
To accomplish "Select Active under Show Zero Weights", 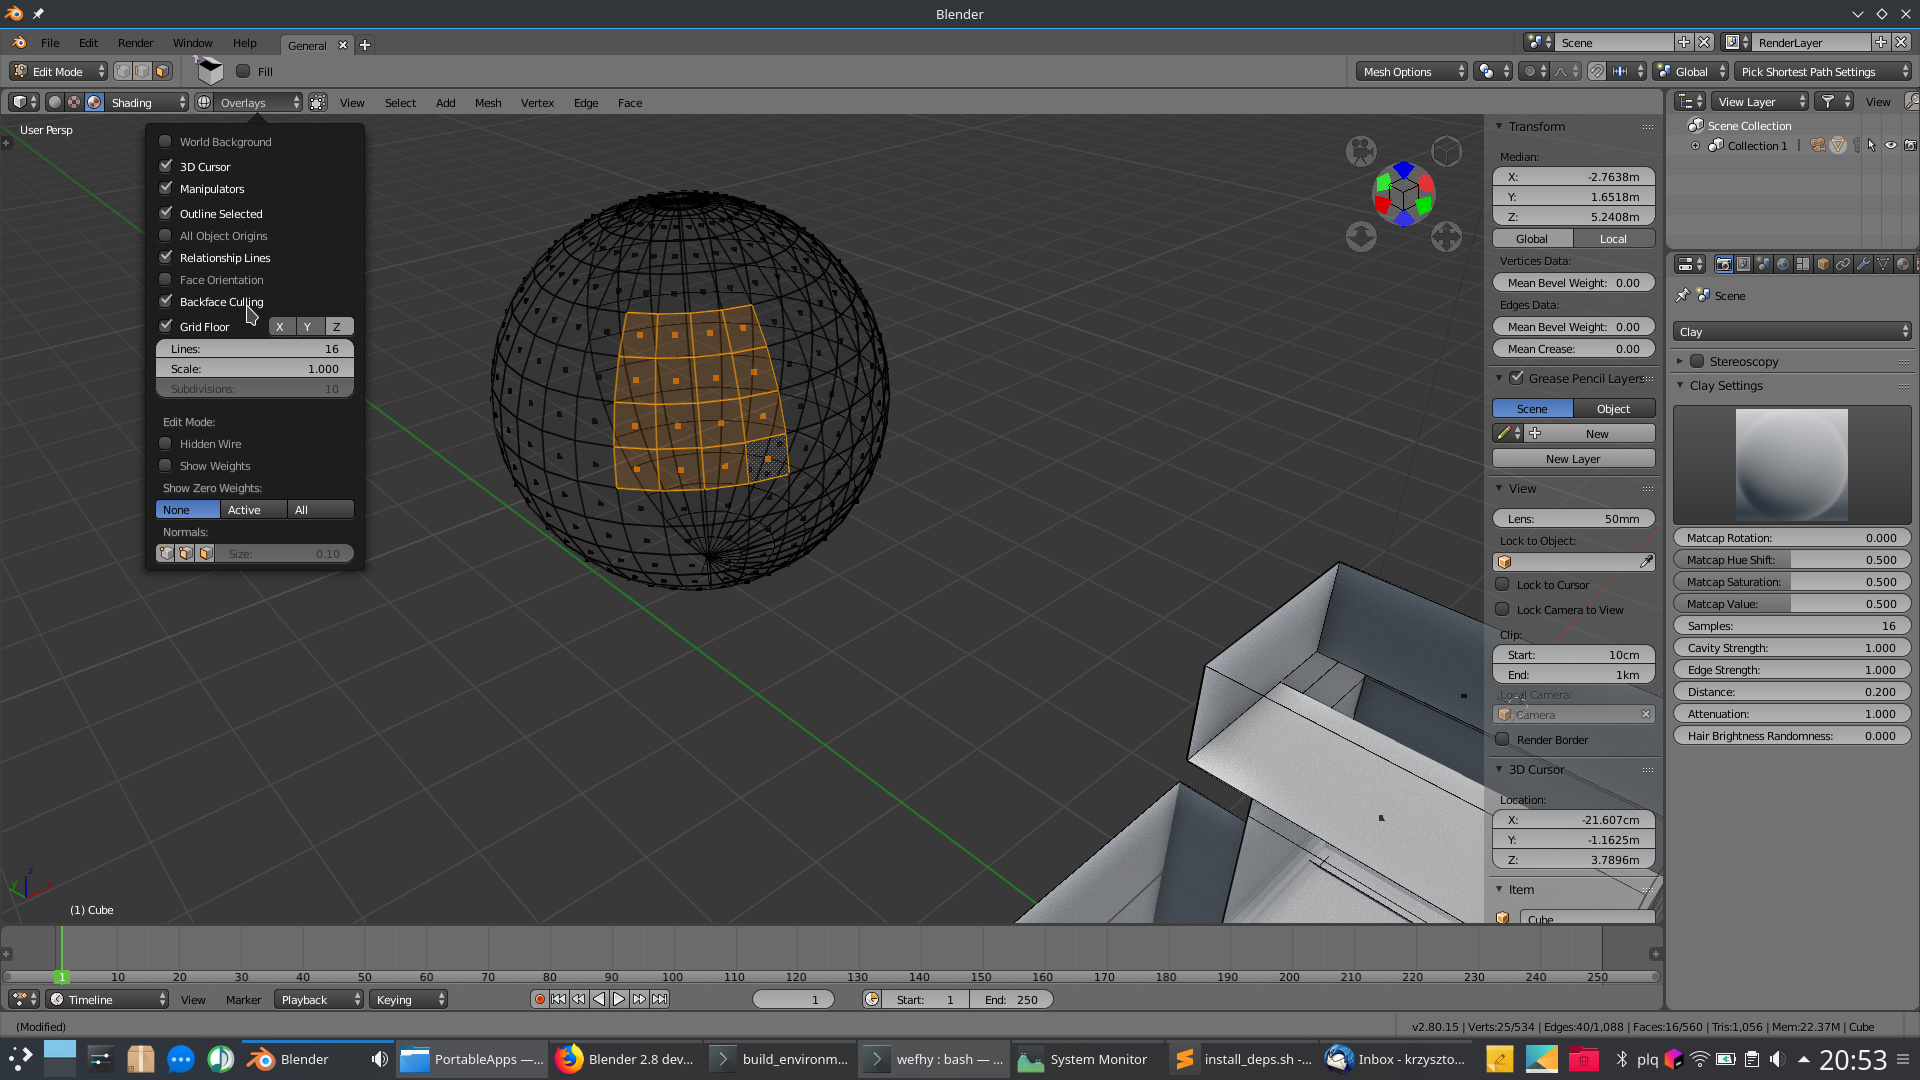I will [253, 509].
